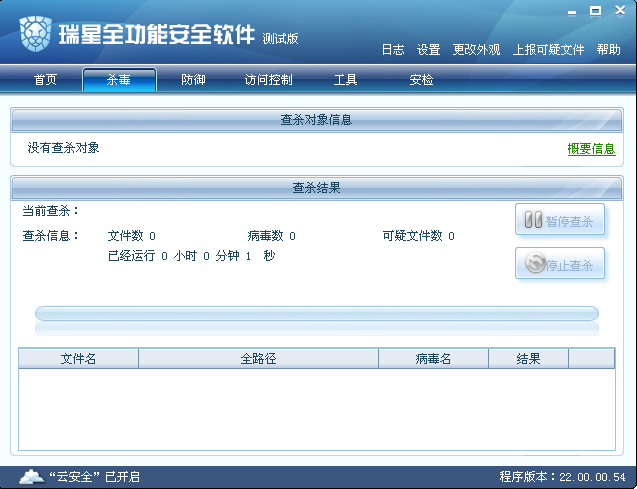Close the Rising security window
This screenshot has width=637, height=489.
(620, 11)
